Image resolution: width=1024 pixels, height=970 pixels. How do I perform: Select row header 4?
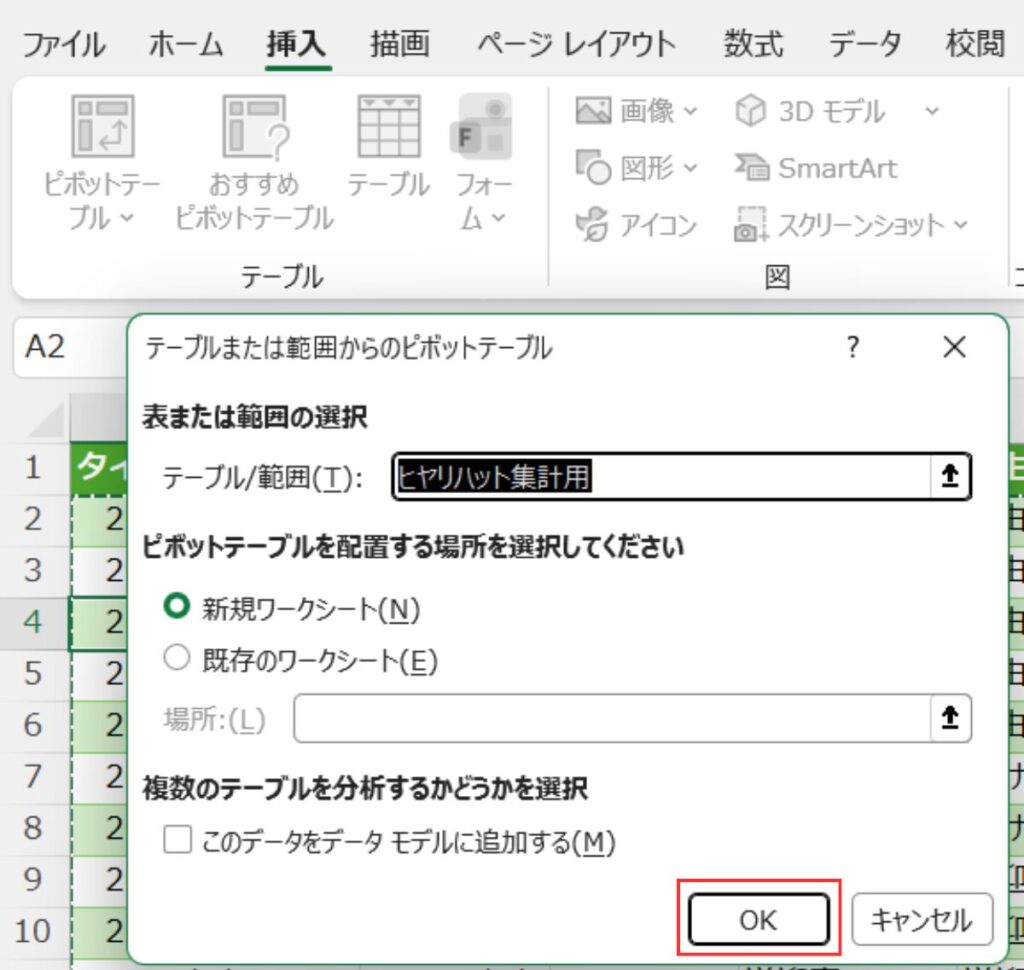pos(33,622)
